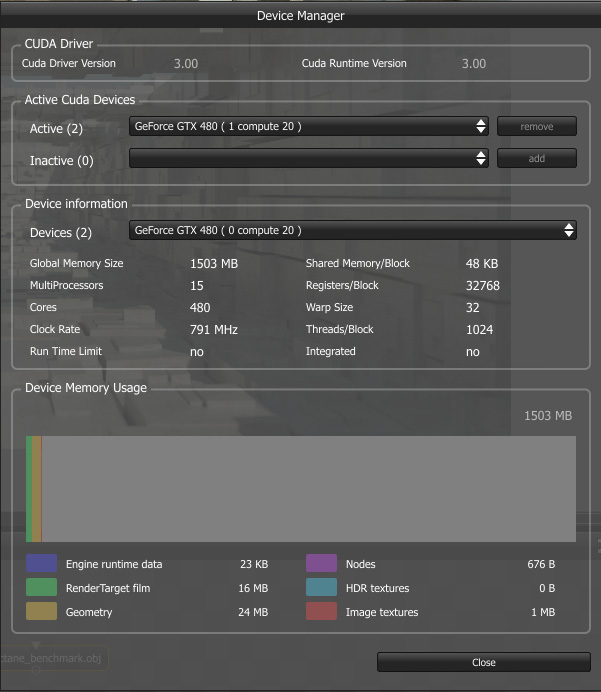Click the Cores value 480
Image resolution: width=601 pixels, height=692 pixels.
click(200, 308)
